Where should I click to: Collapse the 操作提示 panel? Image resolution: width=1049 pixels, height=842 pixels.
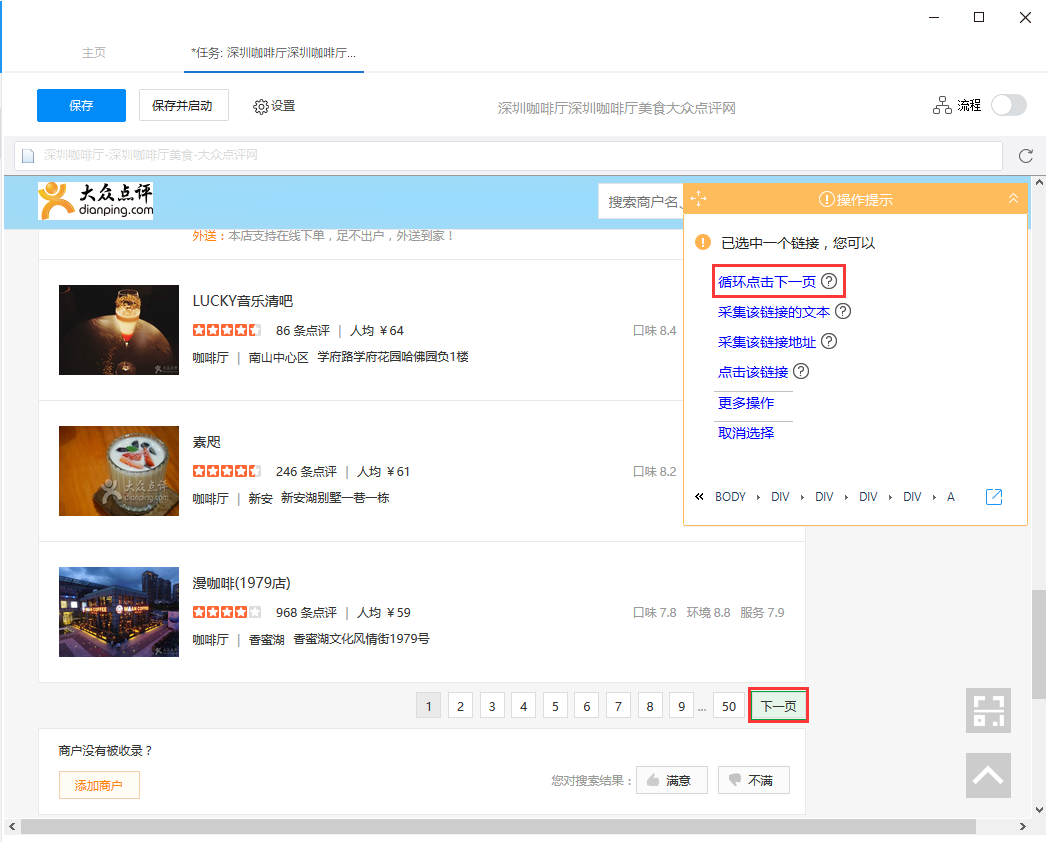coord(1013,199)
